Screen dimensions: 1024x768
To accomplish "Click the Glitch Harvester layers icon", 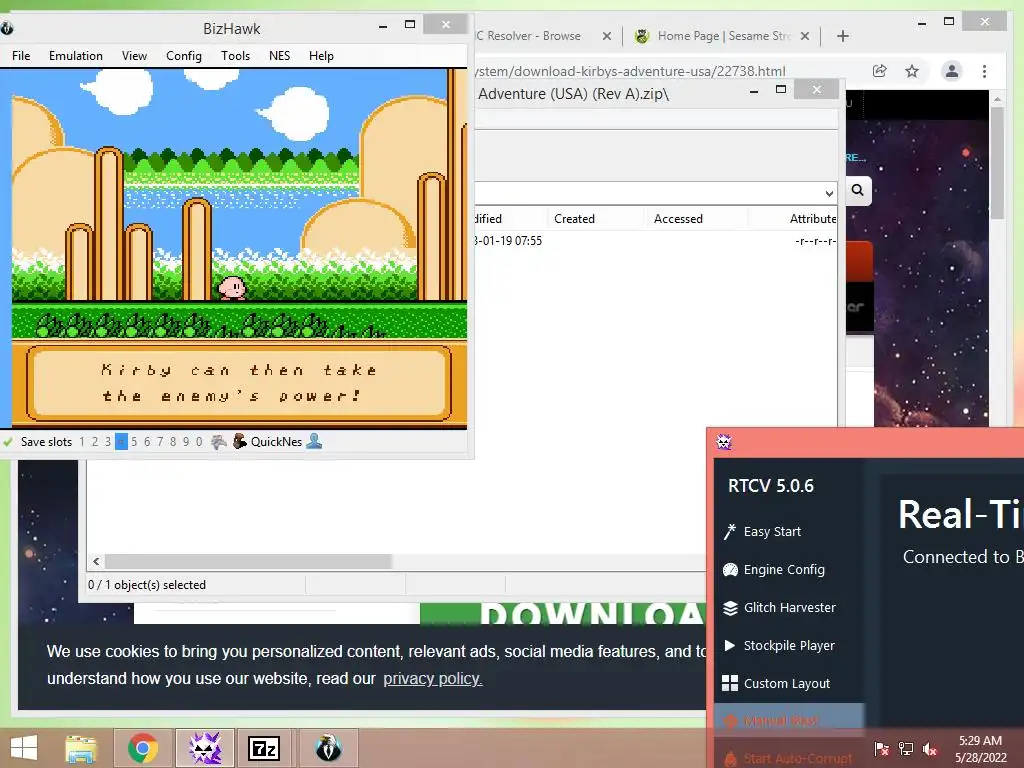I will [x=730, y=607].
